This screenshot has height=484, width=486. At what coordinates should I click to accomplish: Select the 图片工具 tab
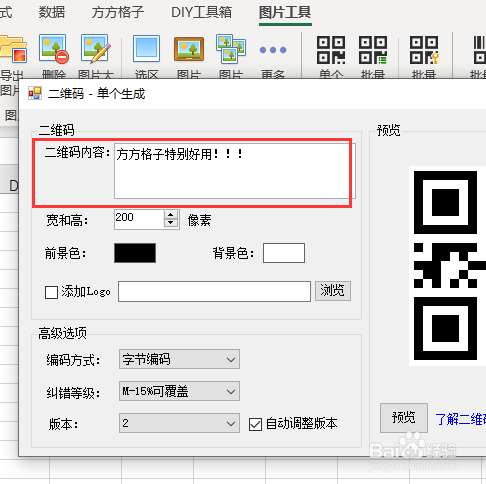pos(285,13)
